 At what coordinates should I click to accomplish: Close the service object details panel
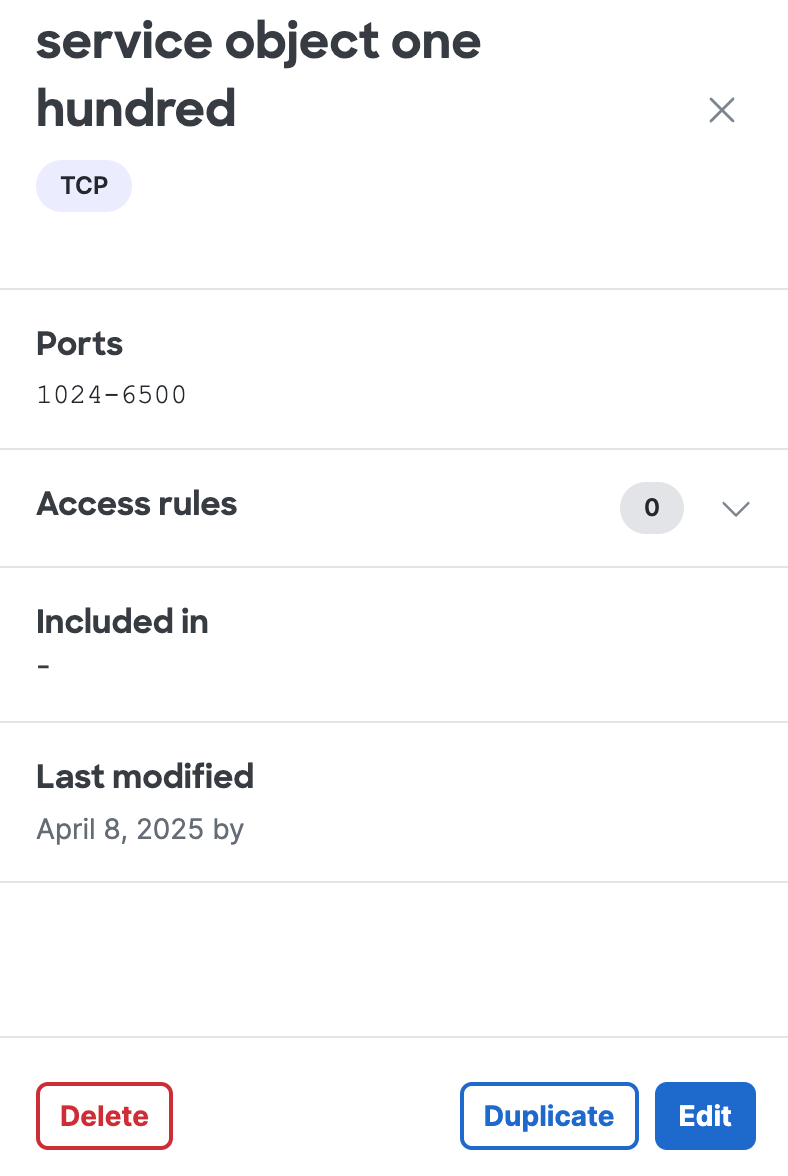tap(721, 110)
